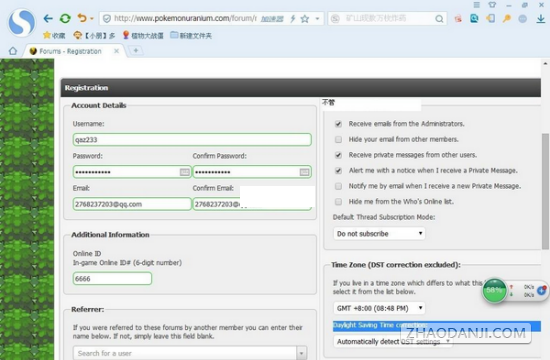Click the Online ID field with 6666
Screen dimensions: 550x360
(x=112, y=279)
